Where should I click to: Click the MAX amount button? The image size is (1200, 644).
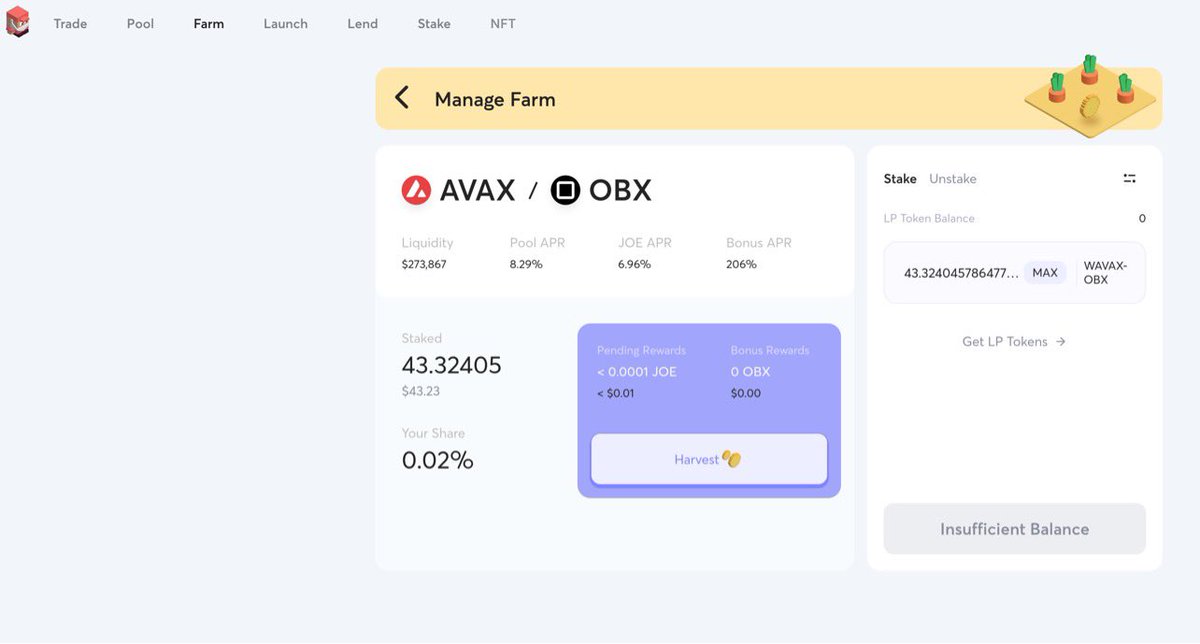[x=1045, y=273]
